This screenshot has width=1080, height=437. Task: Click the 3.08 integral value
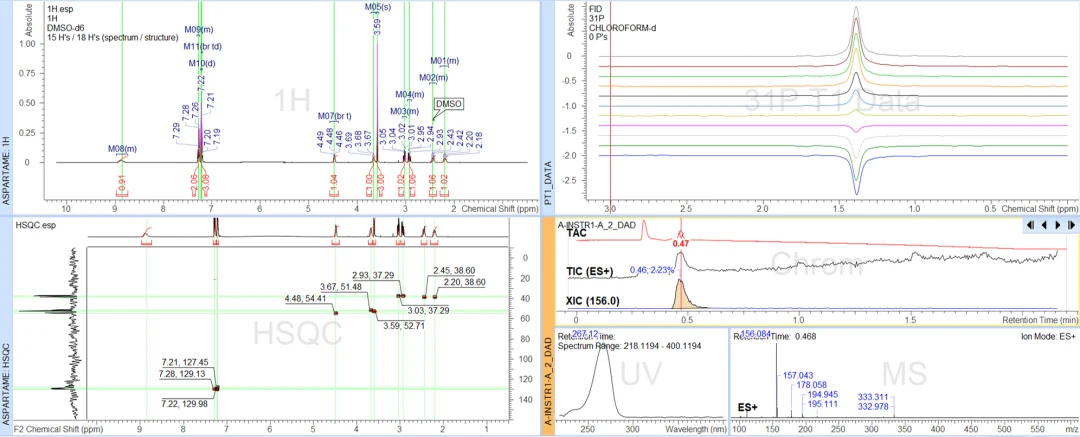(x=205, y=183)
